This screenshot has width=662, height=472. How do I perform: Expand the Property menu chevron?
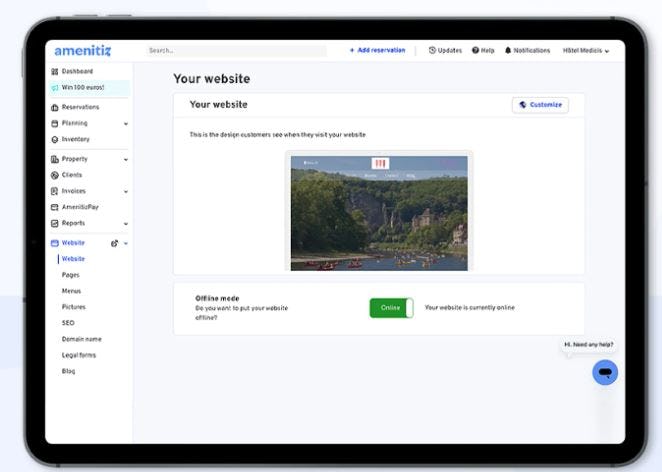coord(126,160)
